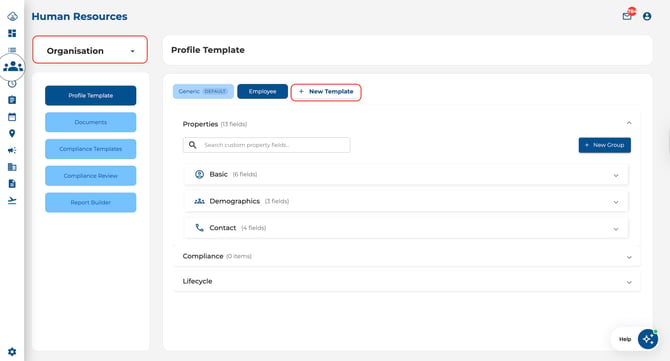Open the dashboard grid icon in sidebar
Viewport: 670px width, 361px height.
[x=12, y=33]
